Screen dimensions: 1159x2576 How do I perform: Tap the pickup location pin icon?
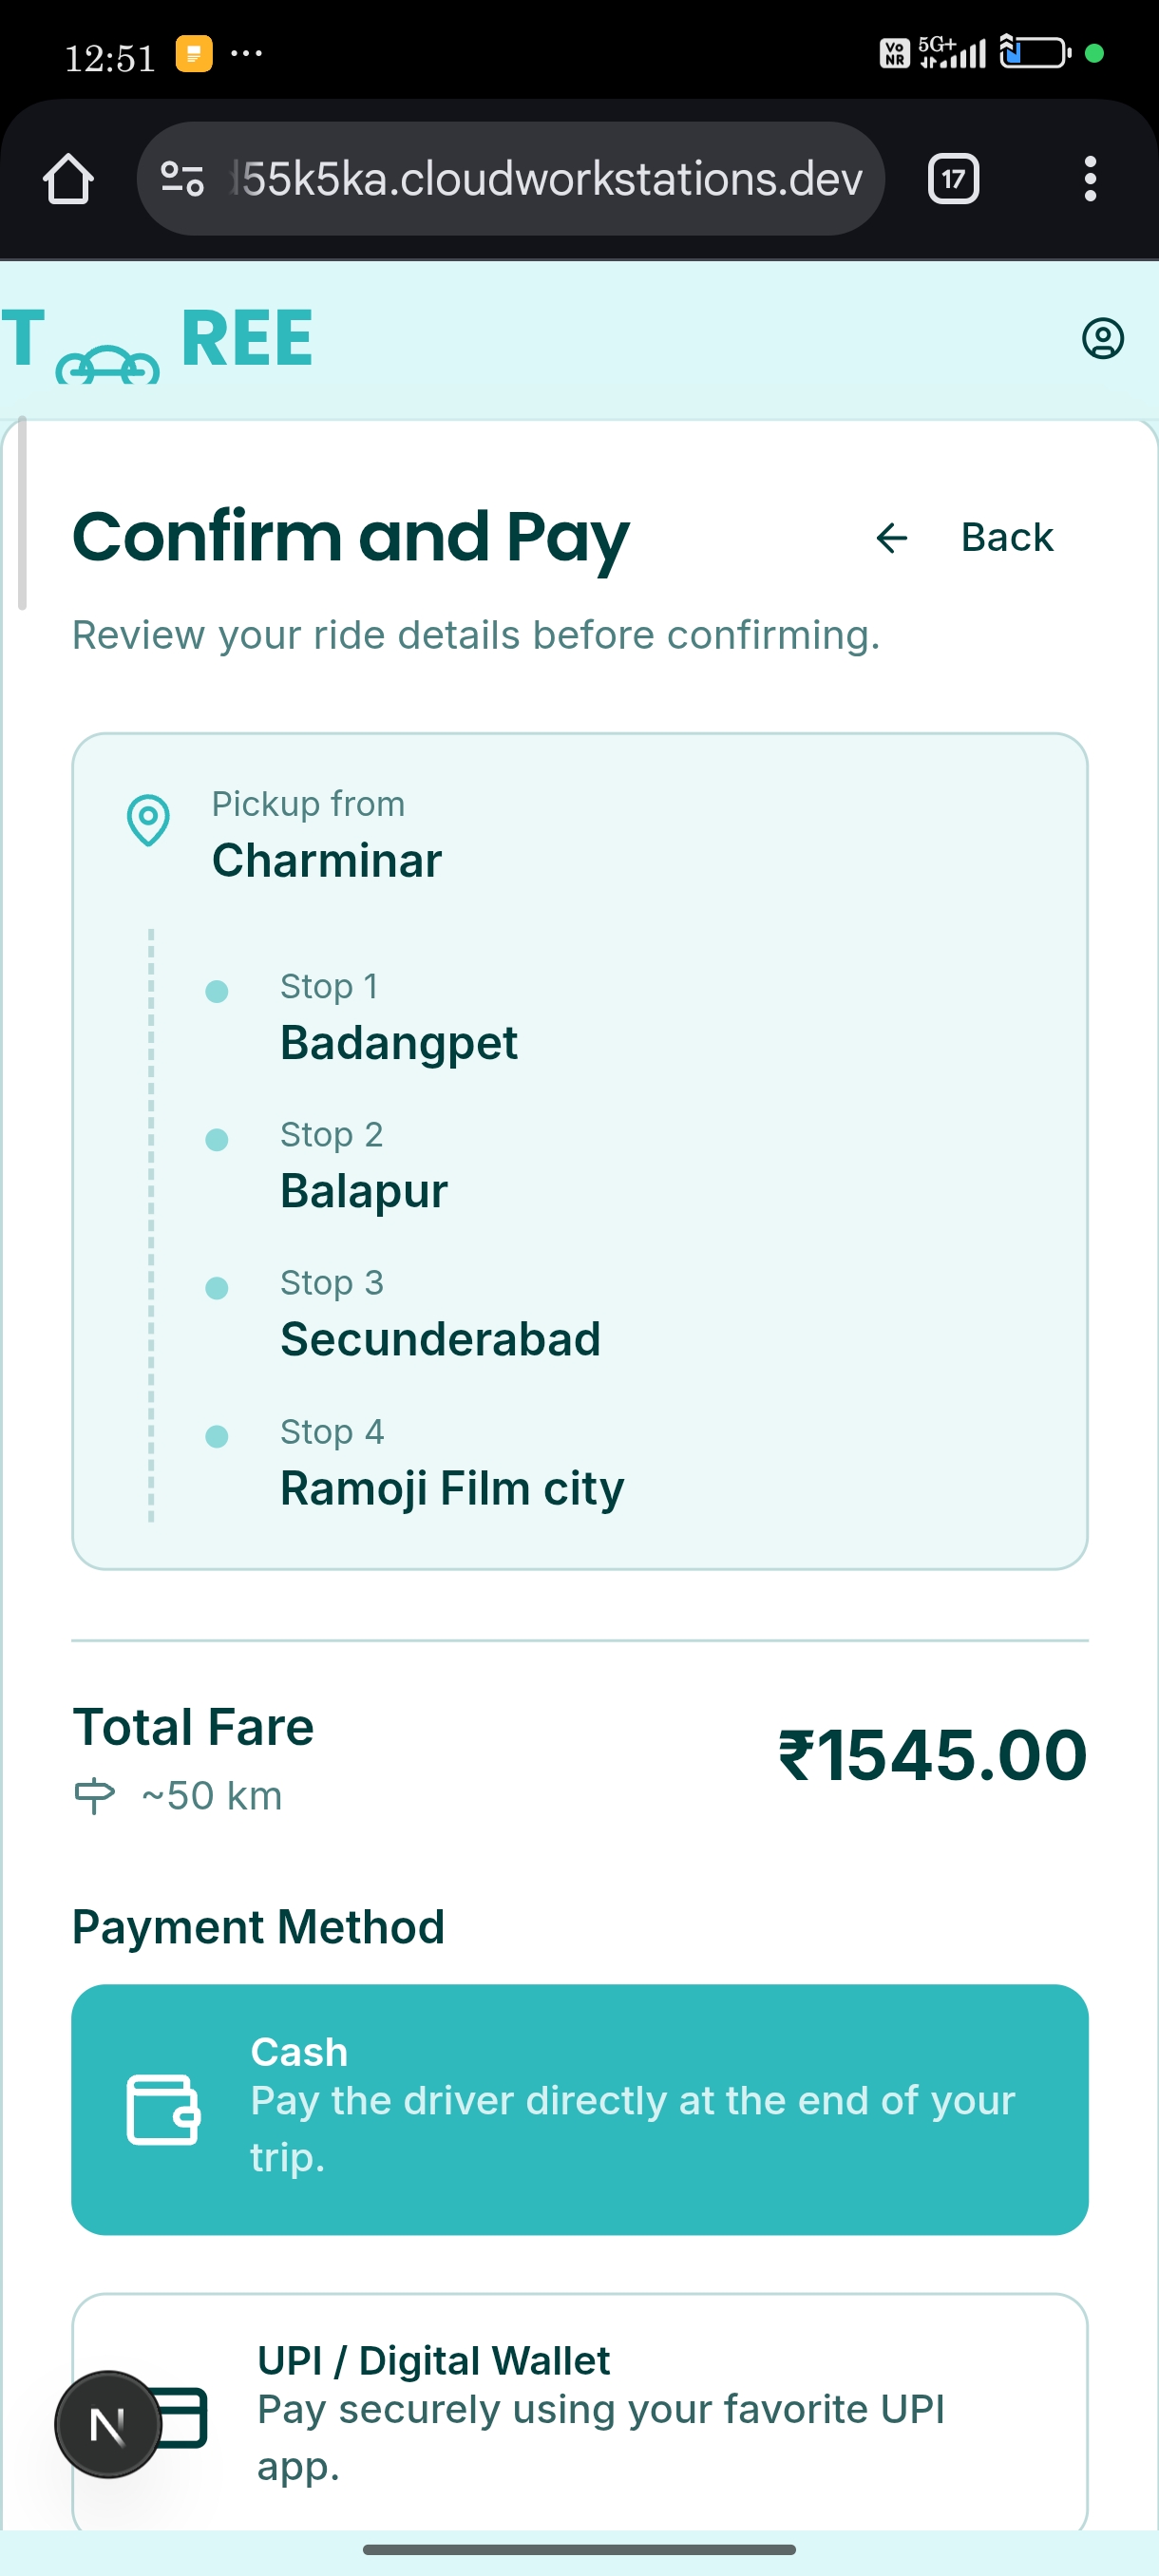[148, 821]
